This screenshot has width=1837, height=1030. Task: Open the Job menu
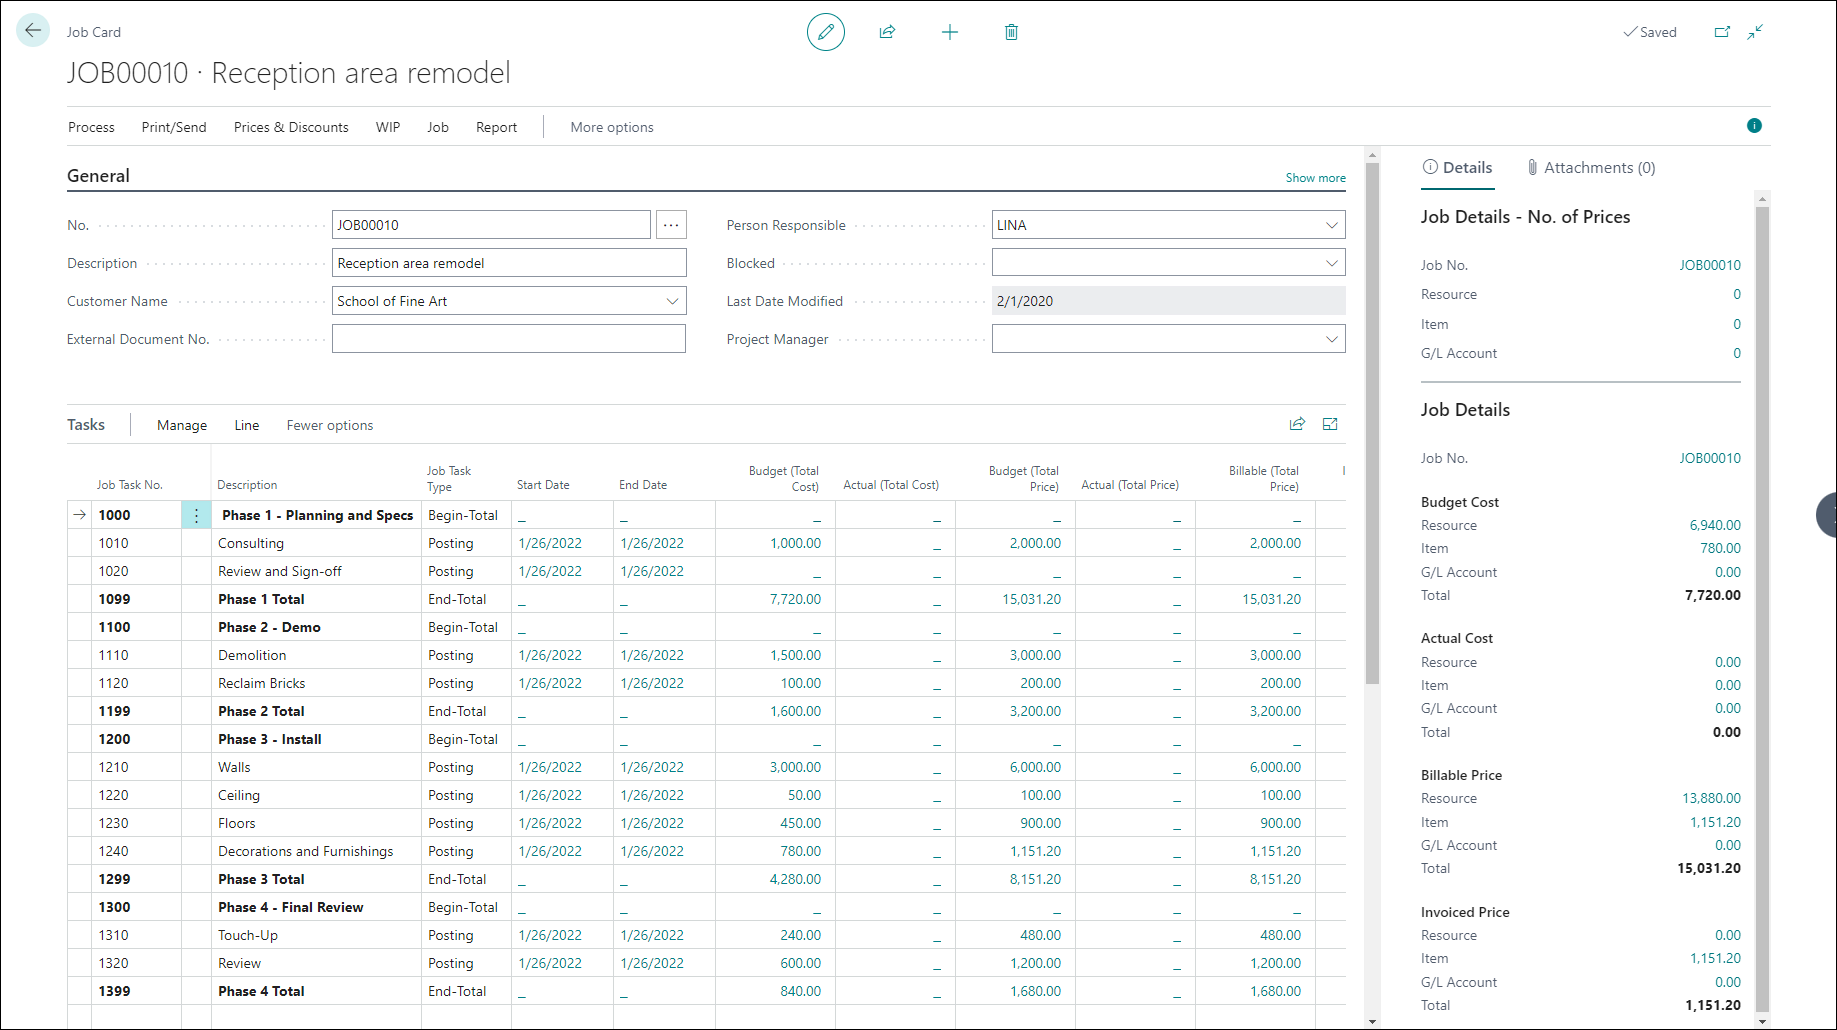pyautogui.click(x=438, y=127)
